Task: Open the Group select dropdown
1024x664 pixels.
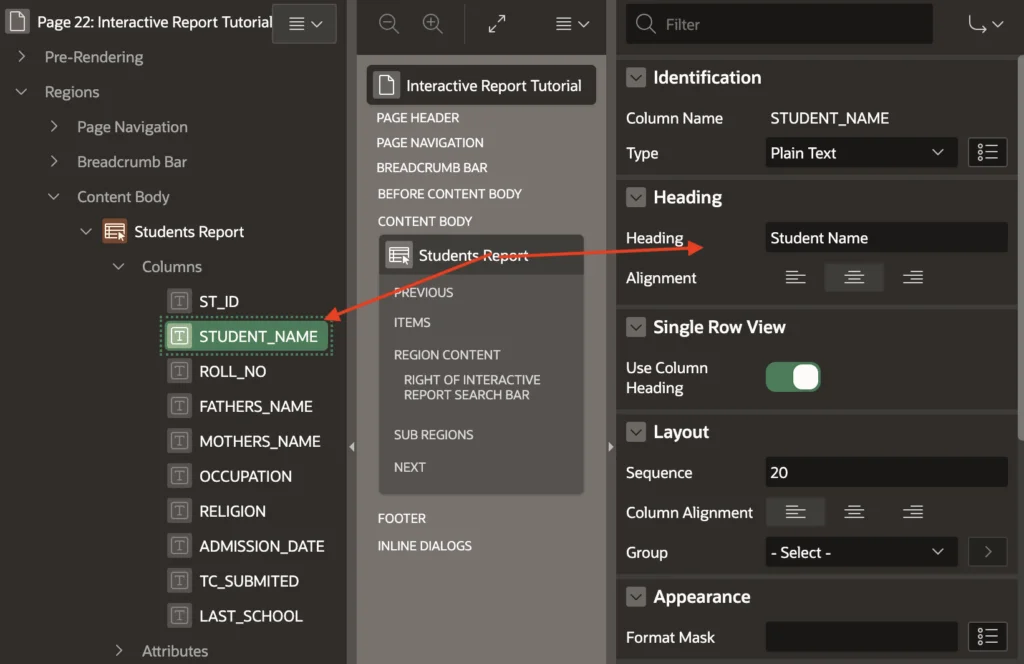Action: pyautogui.click(x=861, y=552)
